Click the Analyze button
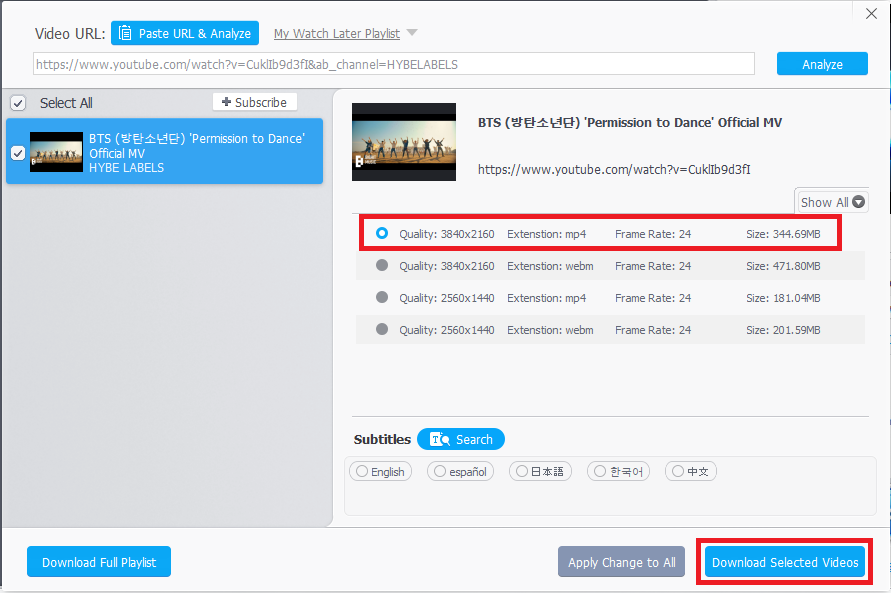 pos(822,64)
